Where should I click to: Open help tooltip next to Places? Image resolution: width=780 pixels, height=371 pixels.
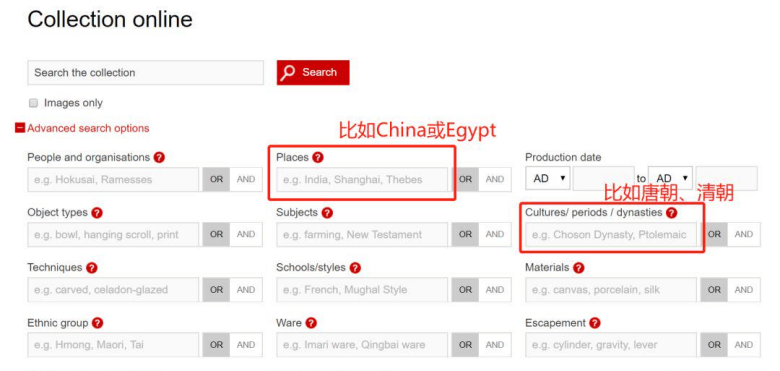(x=318, y=158)
